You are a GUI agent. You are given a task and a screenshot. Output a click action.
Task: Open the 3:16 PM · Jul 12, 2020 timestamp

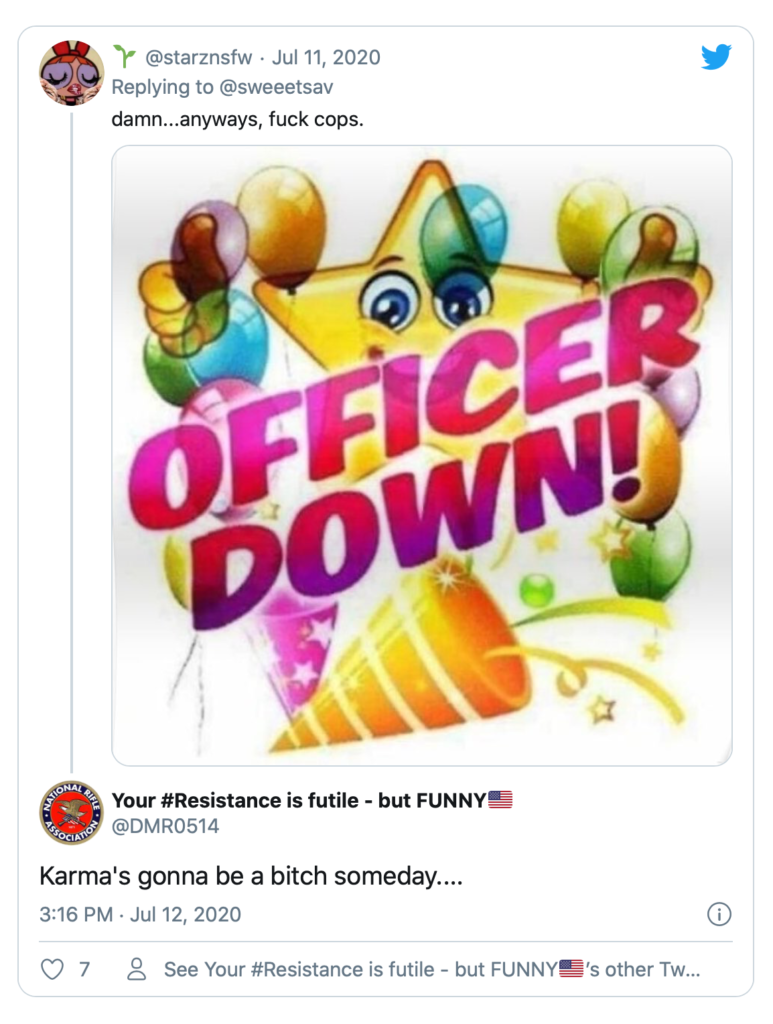[x=140, y=914]
